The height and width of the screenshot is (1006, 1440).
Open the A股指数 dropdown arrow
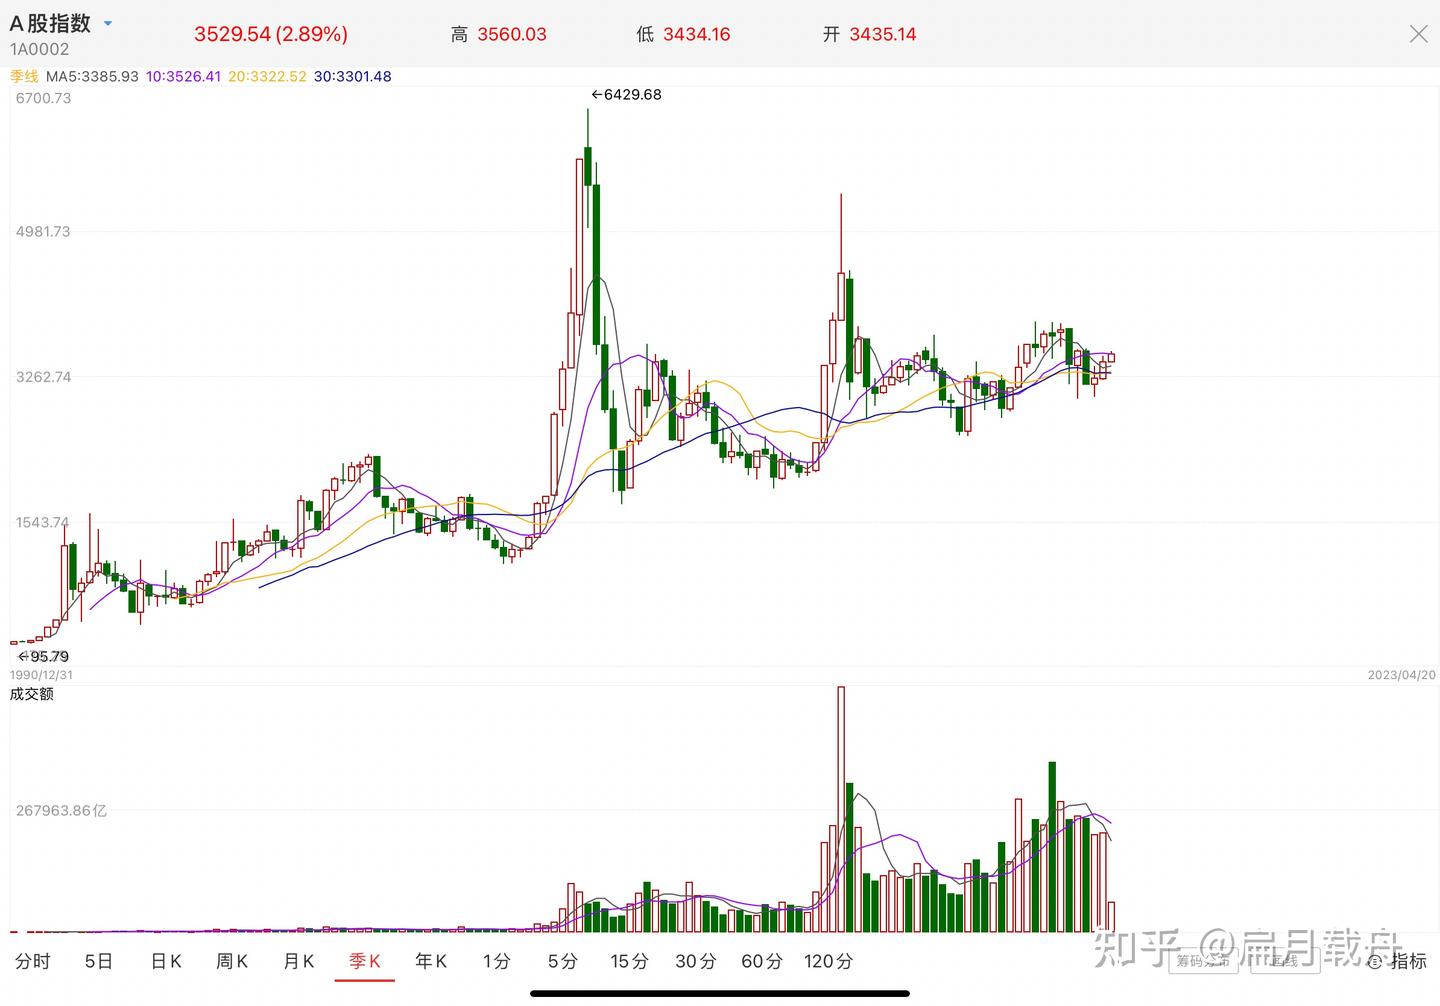tap(108, 23)
